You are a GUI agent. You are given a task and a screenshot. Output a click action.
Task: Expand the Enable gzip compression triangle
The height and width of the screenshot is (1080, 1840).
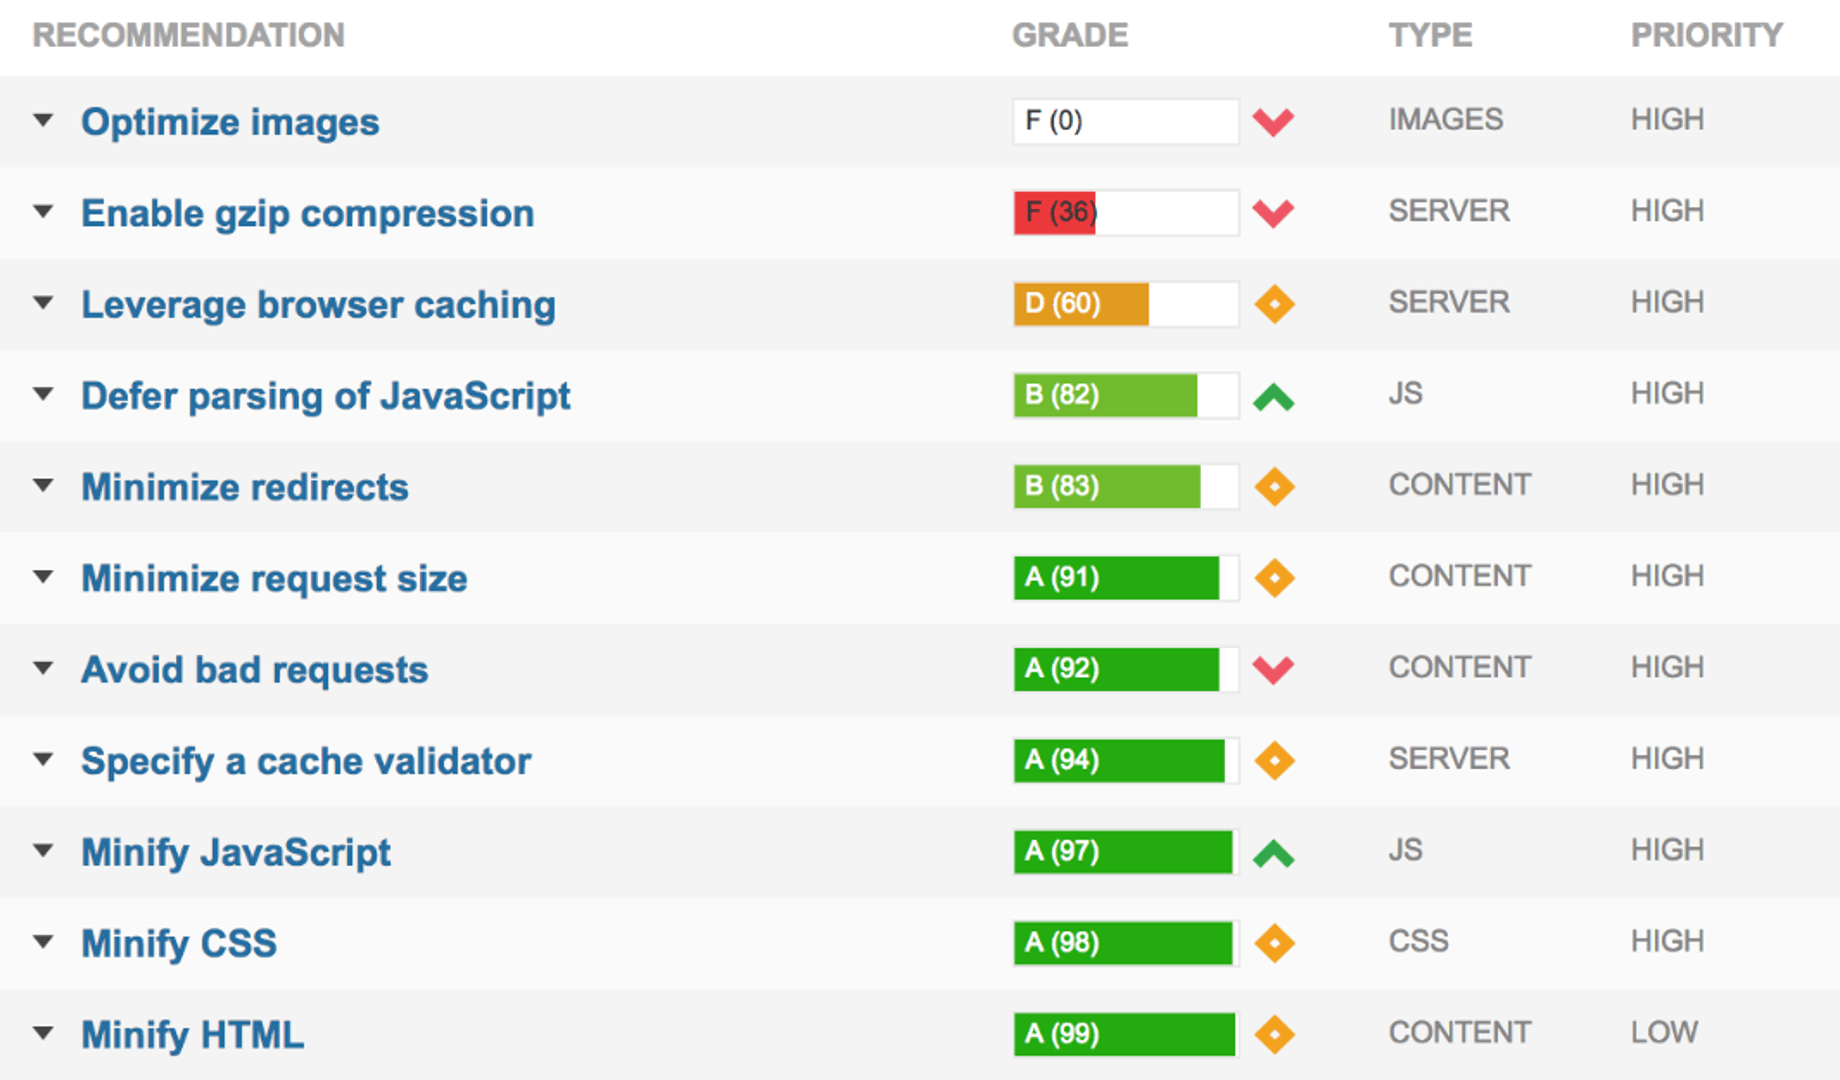(x=43, y=212)
